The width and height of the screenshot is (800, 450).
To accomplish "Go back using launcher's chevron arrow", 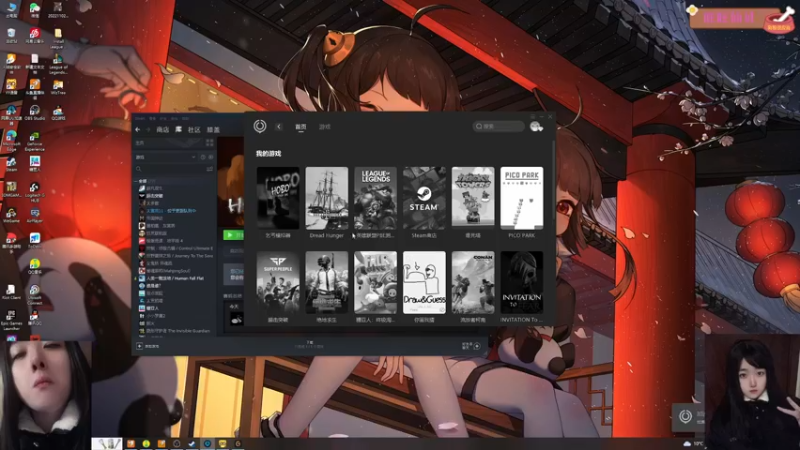I will (279, 127).
